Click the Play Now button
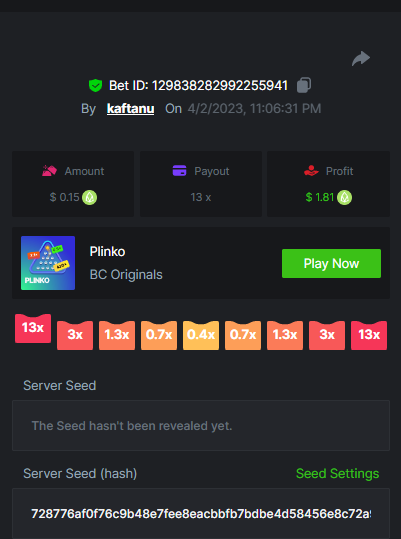 331,263
